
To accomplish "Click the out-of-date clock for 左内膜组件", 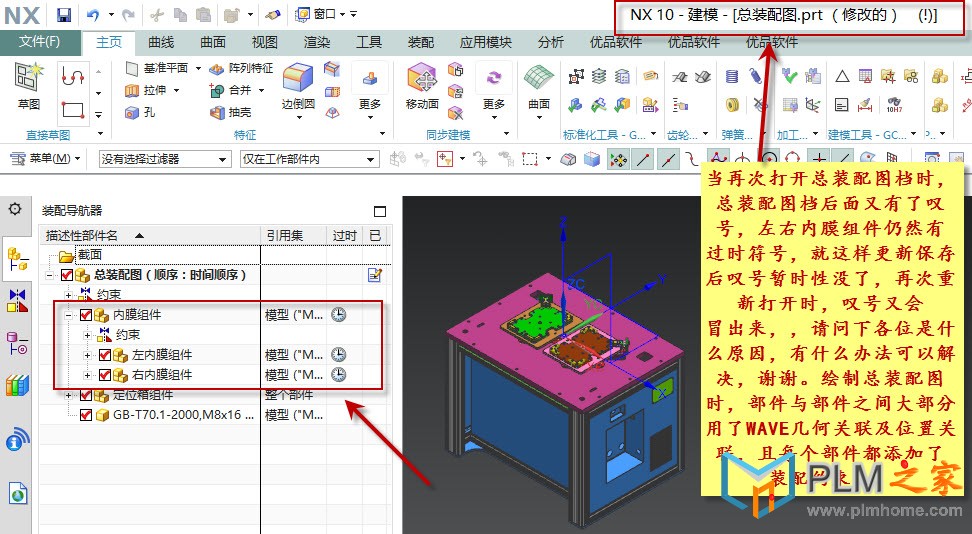I will pos(338,355).
